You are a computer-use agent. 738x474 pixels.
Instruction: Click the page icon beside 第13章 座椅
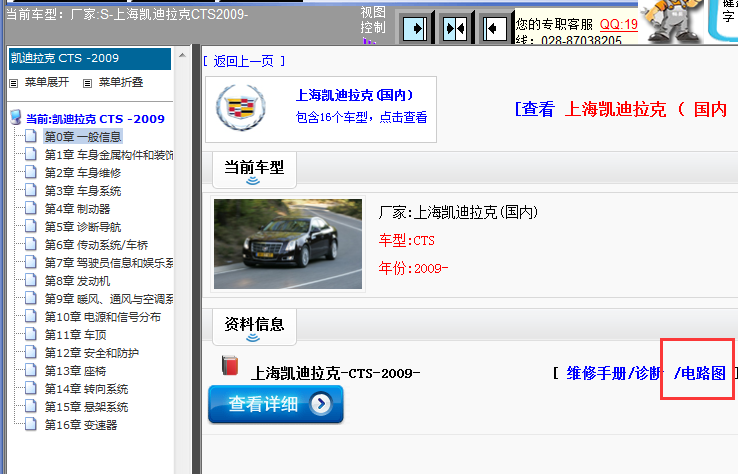(x=31, y=370)
